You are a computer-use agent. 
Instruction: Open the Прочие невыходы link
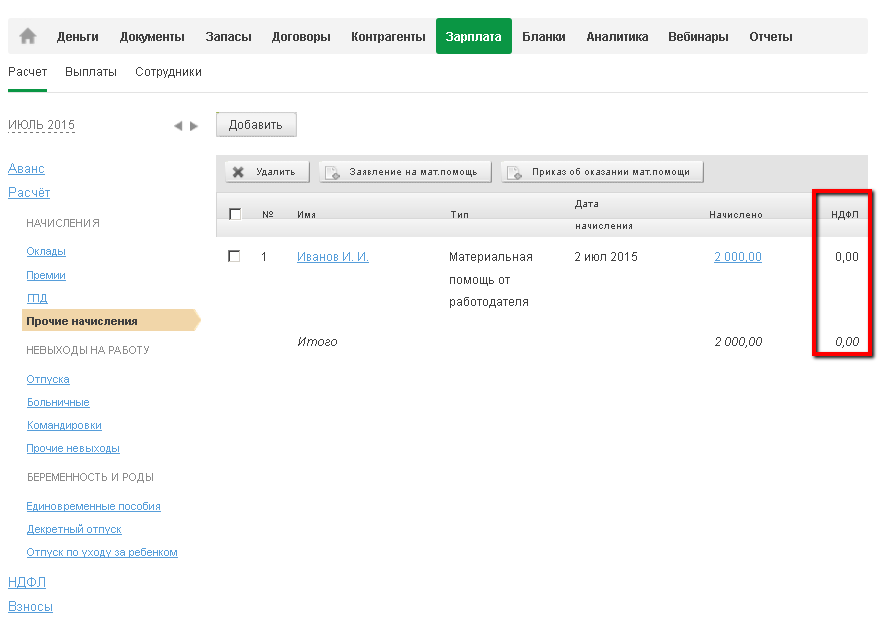tap(73, 448)
